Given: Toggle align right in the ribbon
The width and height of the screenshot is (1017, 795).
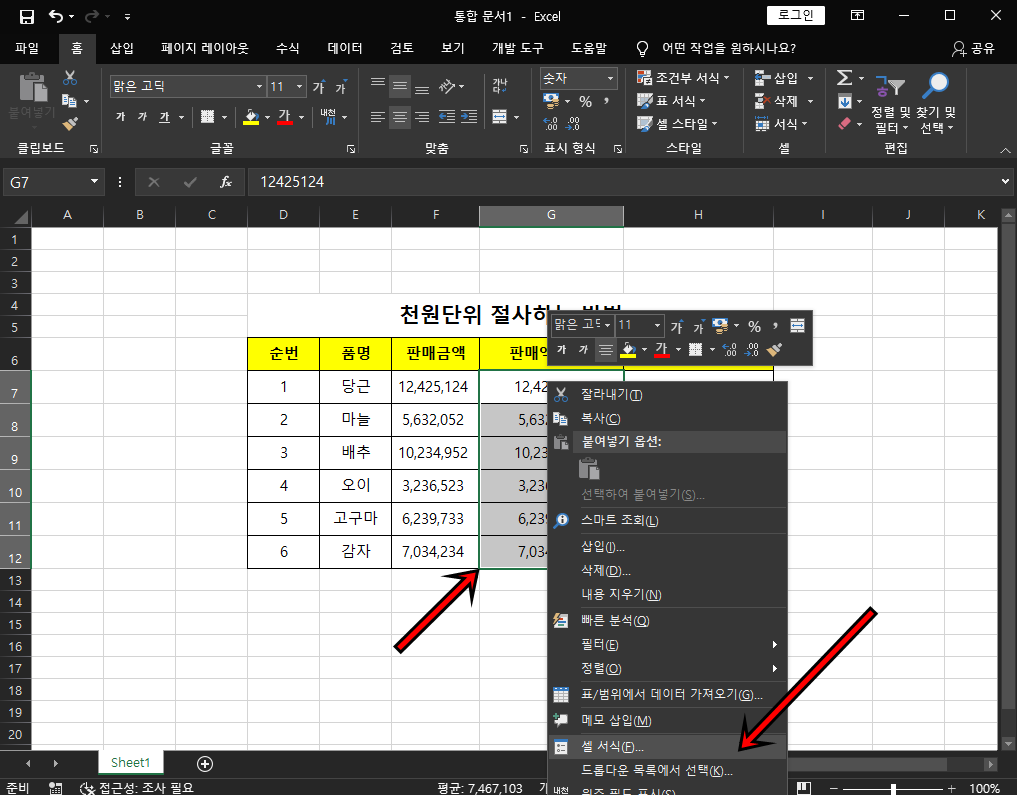Looking at the screenshot, I should click(422, 117).
